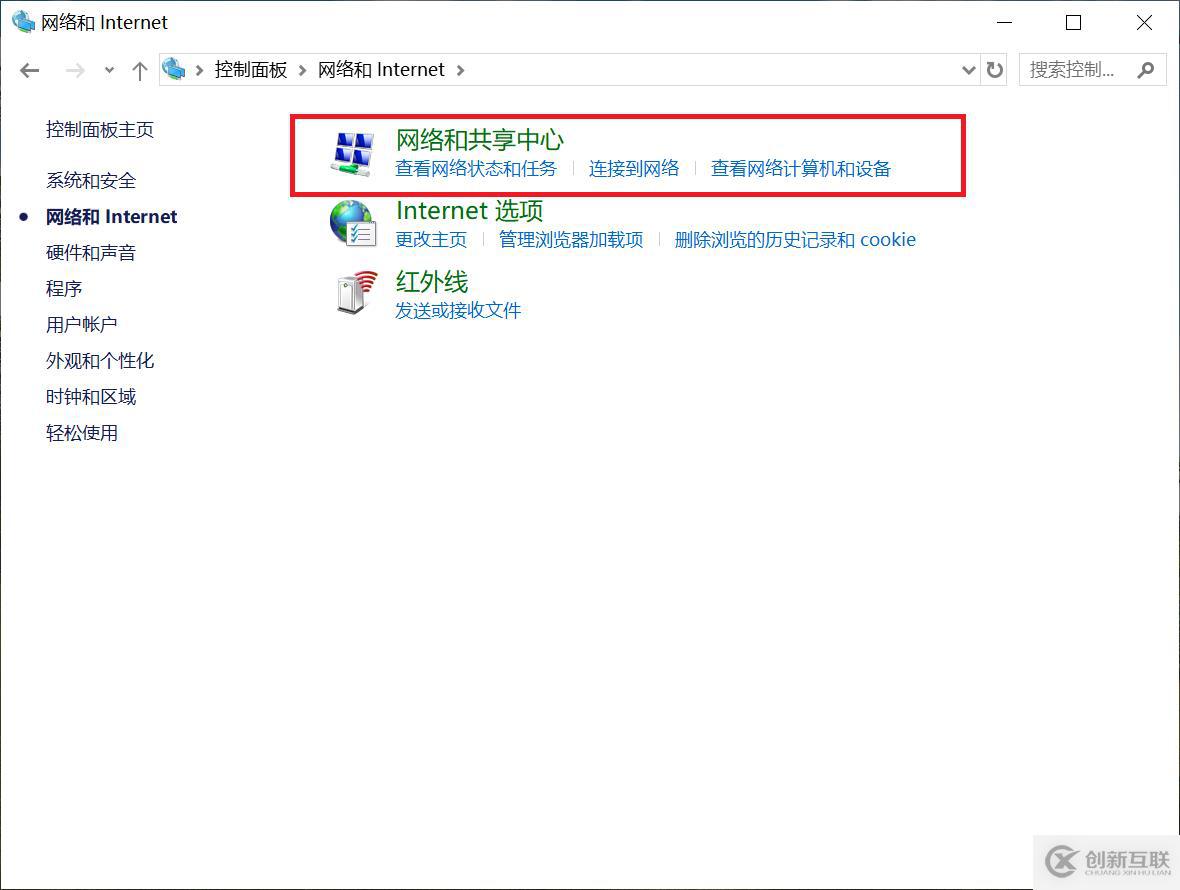Screen dimensions: 1180x890
Task: Click 连接到网络 link
Action: [634, 169]
